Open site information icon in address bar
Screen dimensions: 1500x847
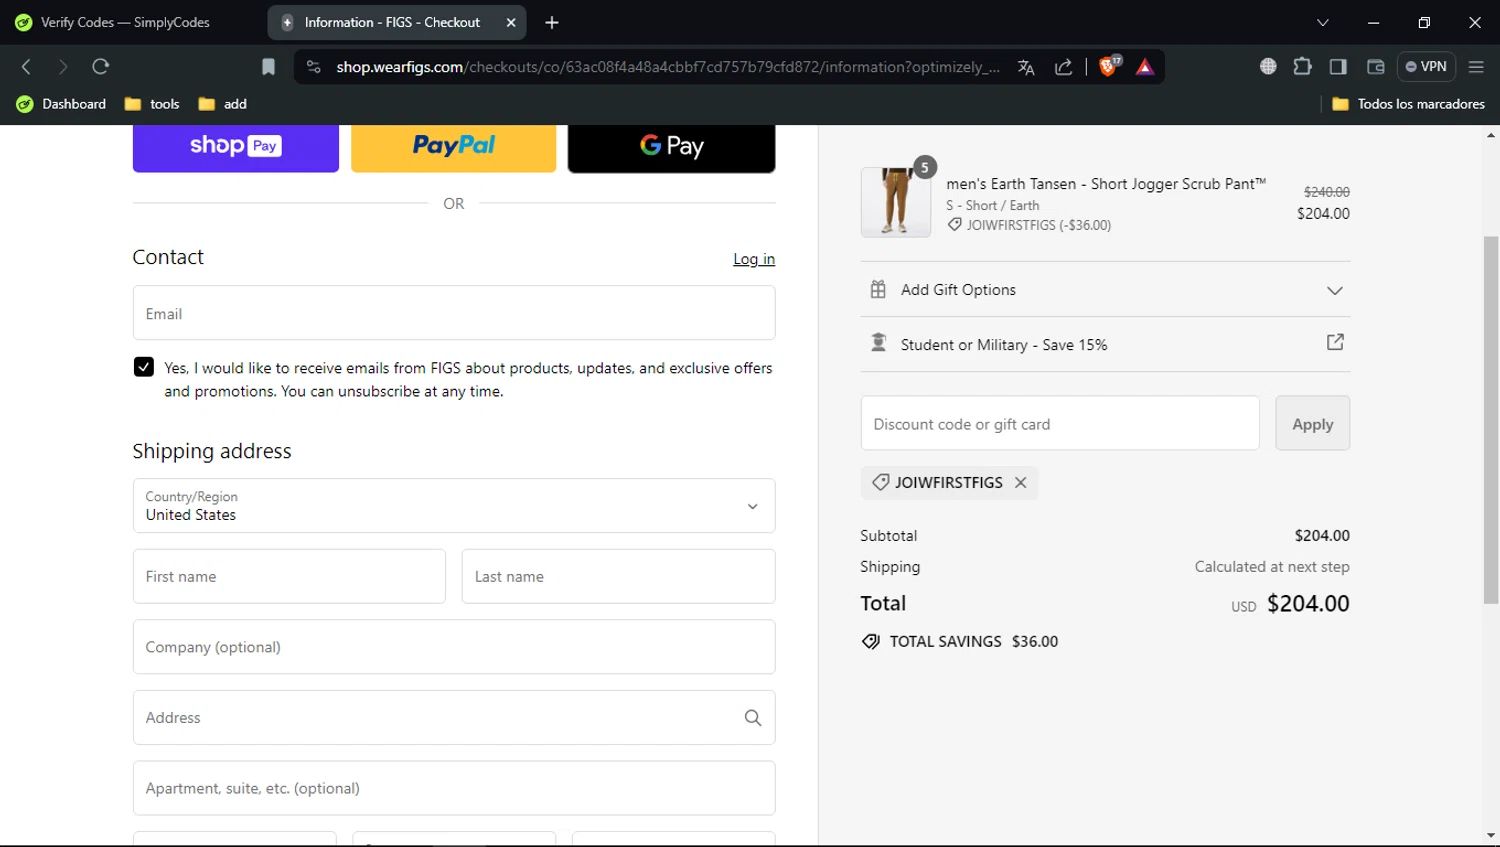[x=314, y=67]
